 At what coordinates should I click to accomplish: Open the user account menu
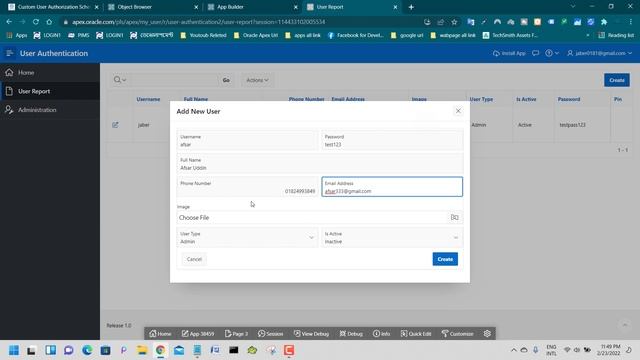[x=599, y=53]
